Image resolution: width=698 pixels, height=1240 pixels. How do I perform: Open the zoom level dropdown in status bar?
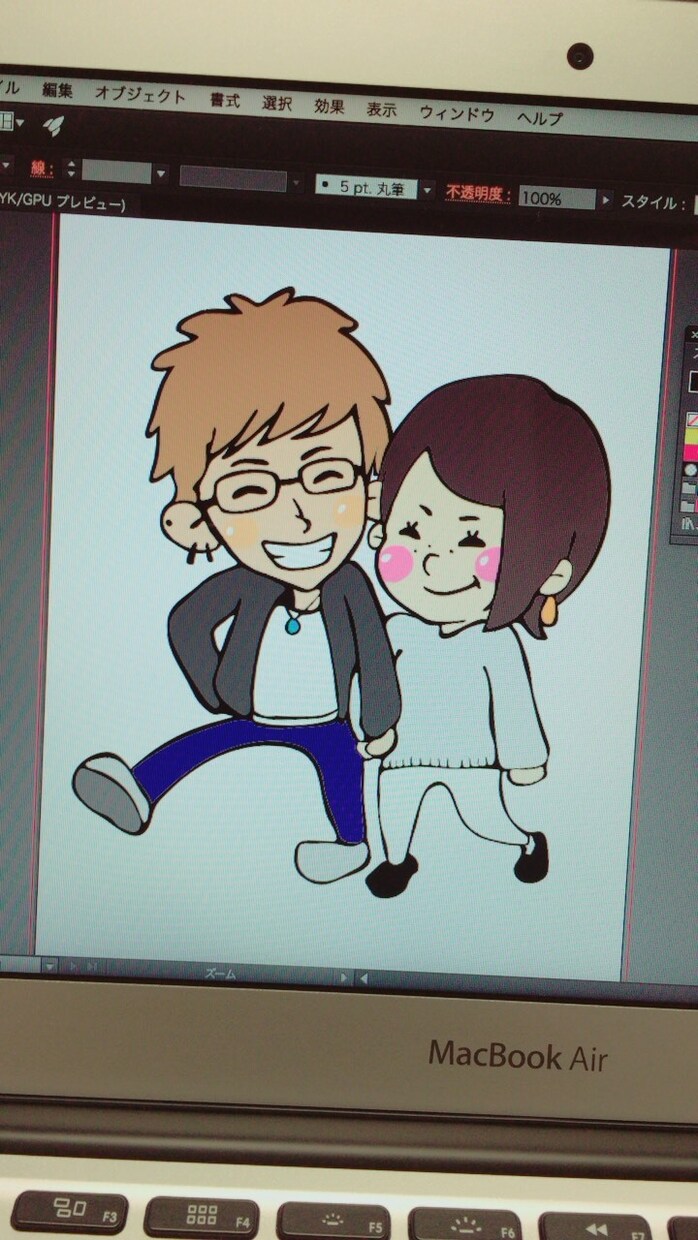pos(49,966)
